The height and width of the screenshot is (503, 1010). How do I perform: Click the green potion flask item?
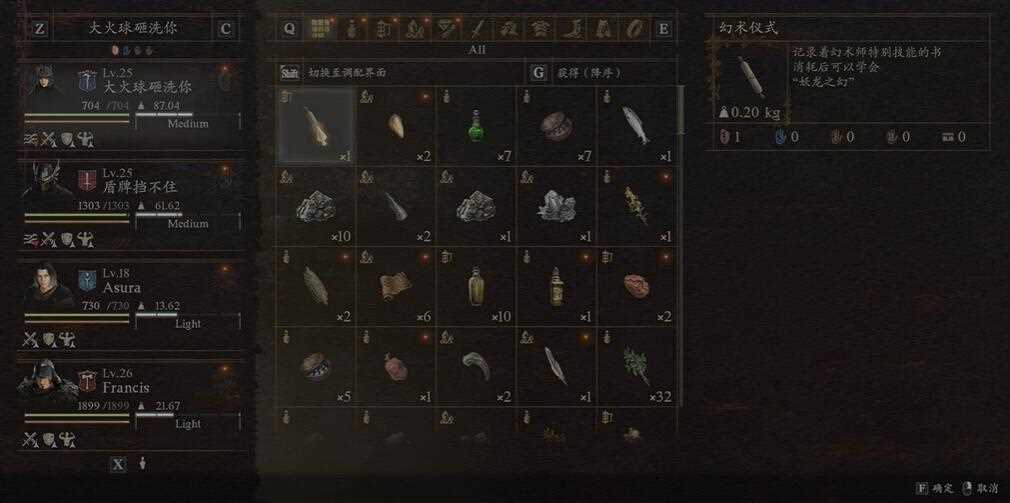click(x=476, y=126)
